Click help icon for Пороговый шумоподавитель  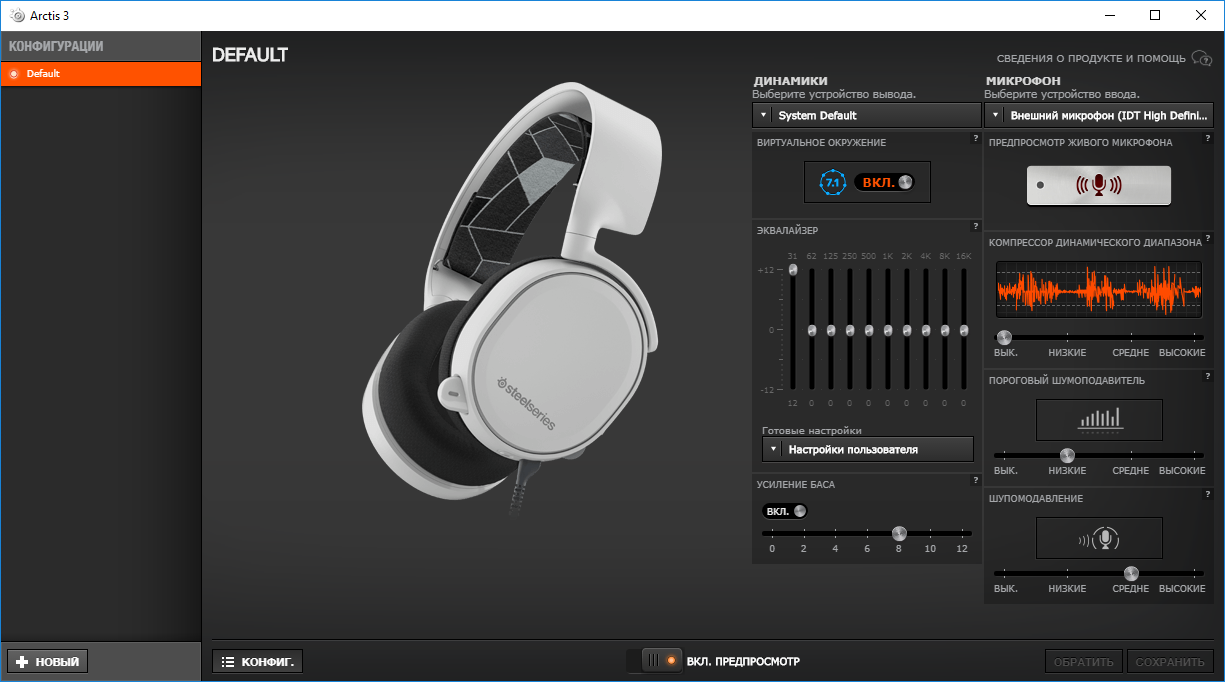tap(1208, 376)
